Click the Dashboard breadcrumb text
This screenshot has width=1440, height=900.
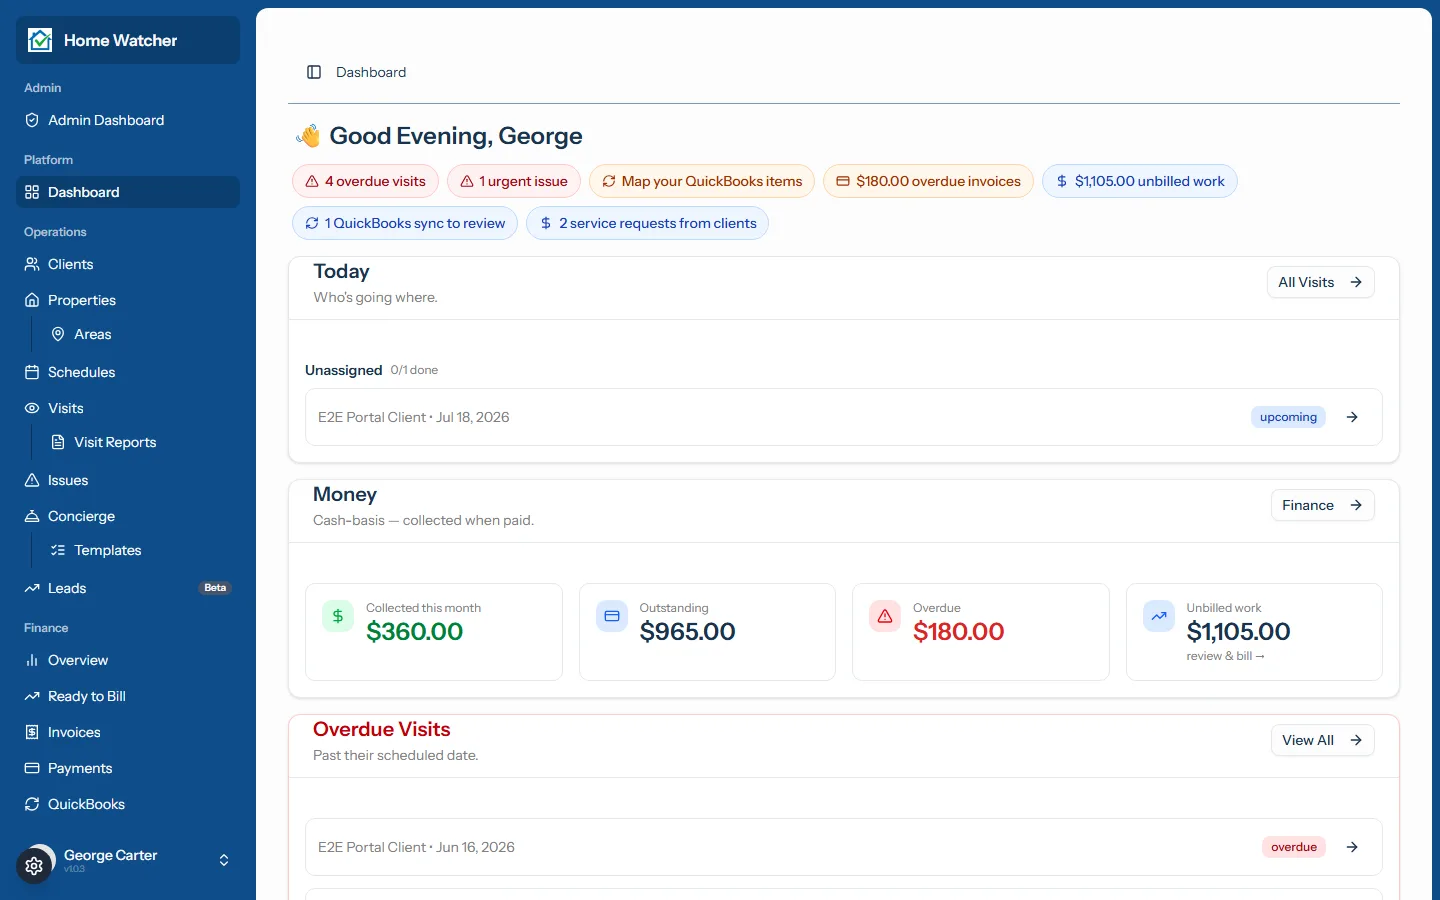point(371,72)
